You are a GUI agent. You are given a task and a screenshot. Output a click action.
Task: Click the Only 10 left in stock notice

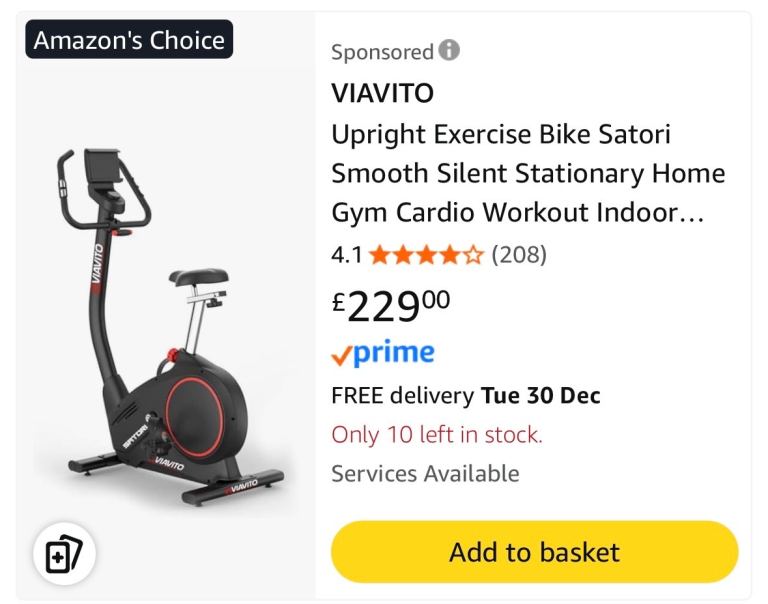pyautogui.click(x=437, y=435)
